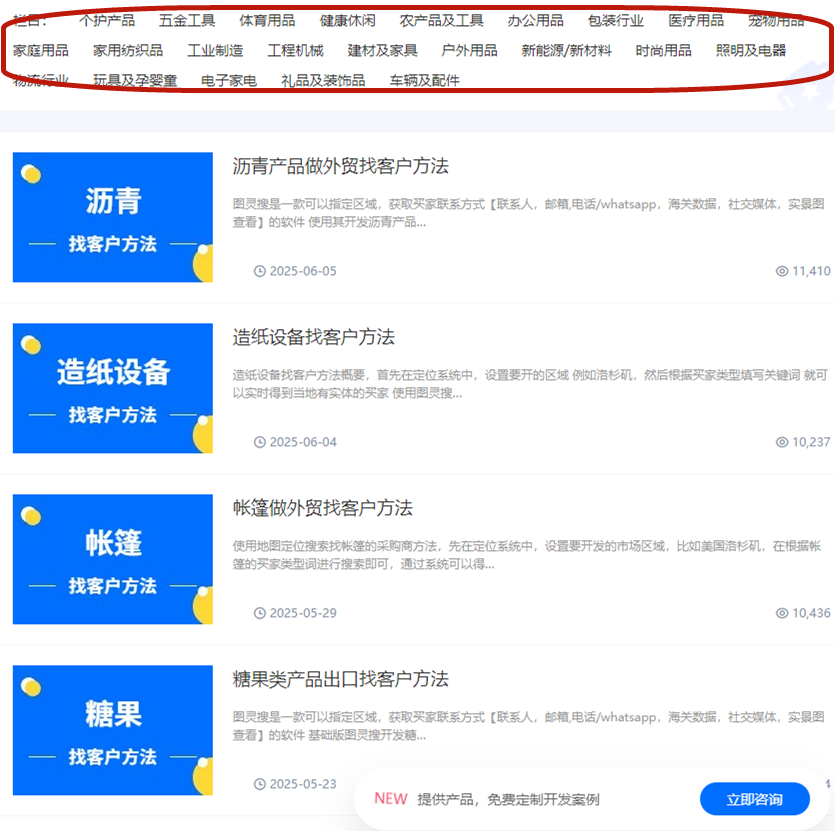Go to the 电子家电 category

pos(229,80)
